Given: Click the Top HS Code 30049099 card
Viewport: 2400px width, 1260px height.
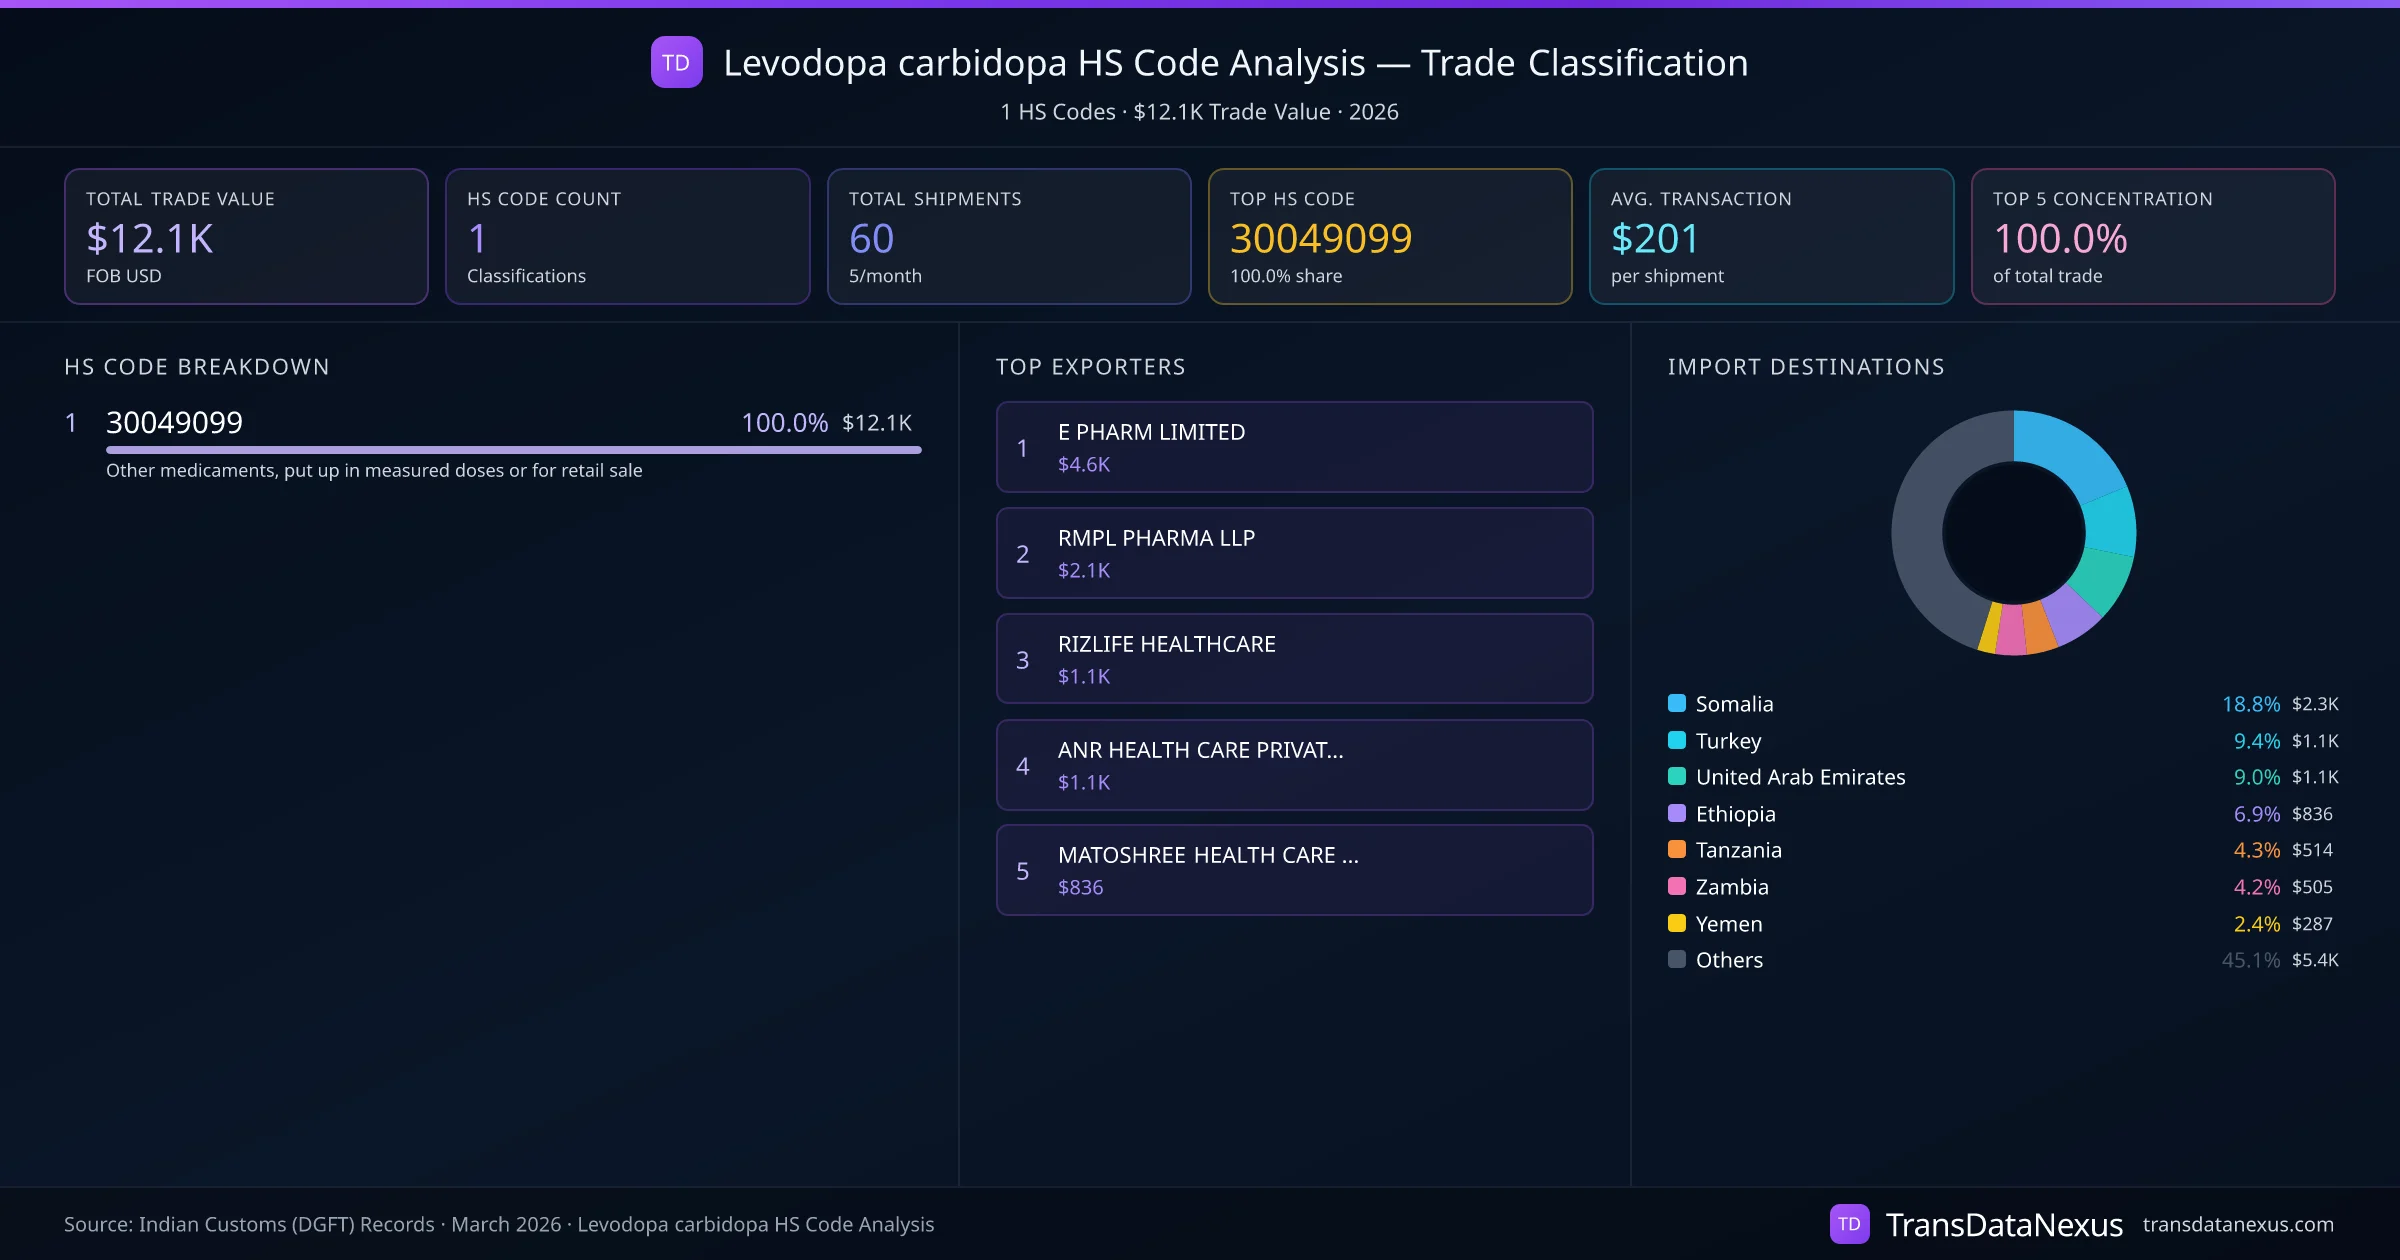Looking at the screenshot, I should pyautogui.click(x=1389, y=236).
